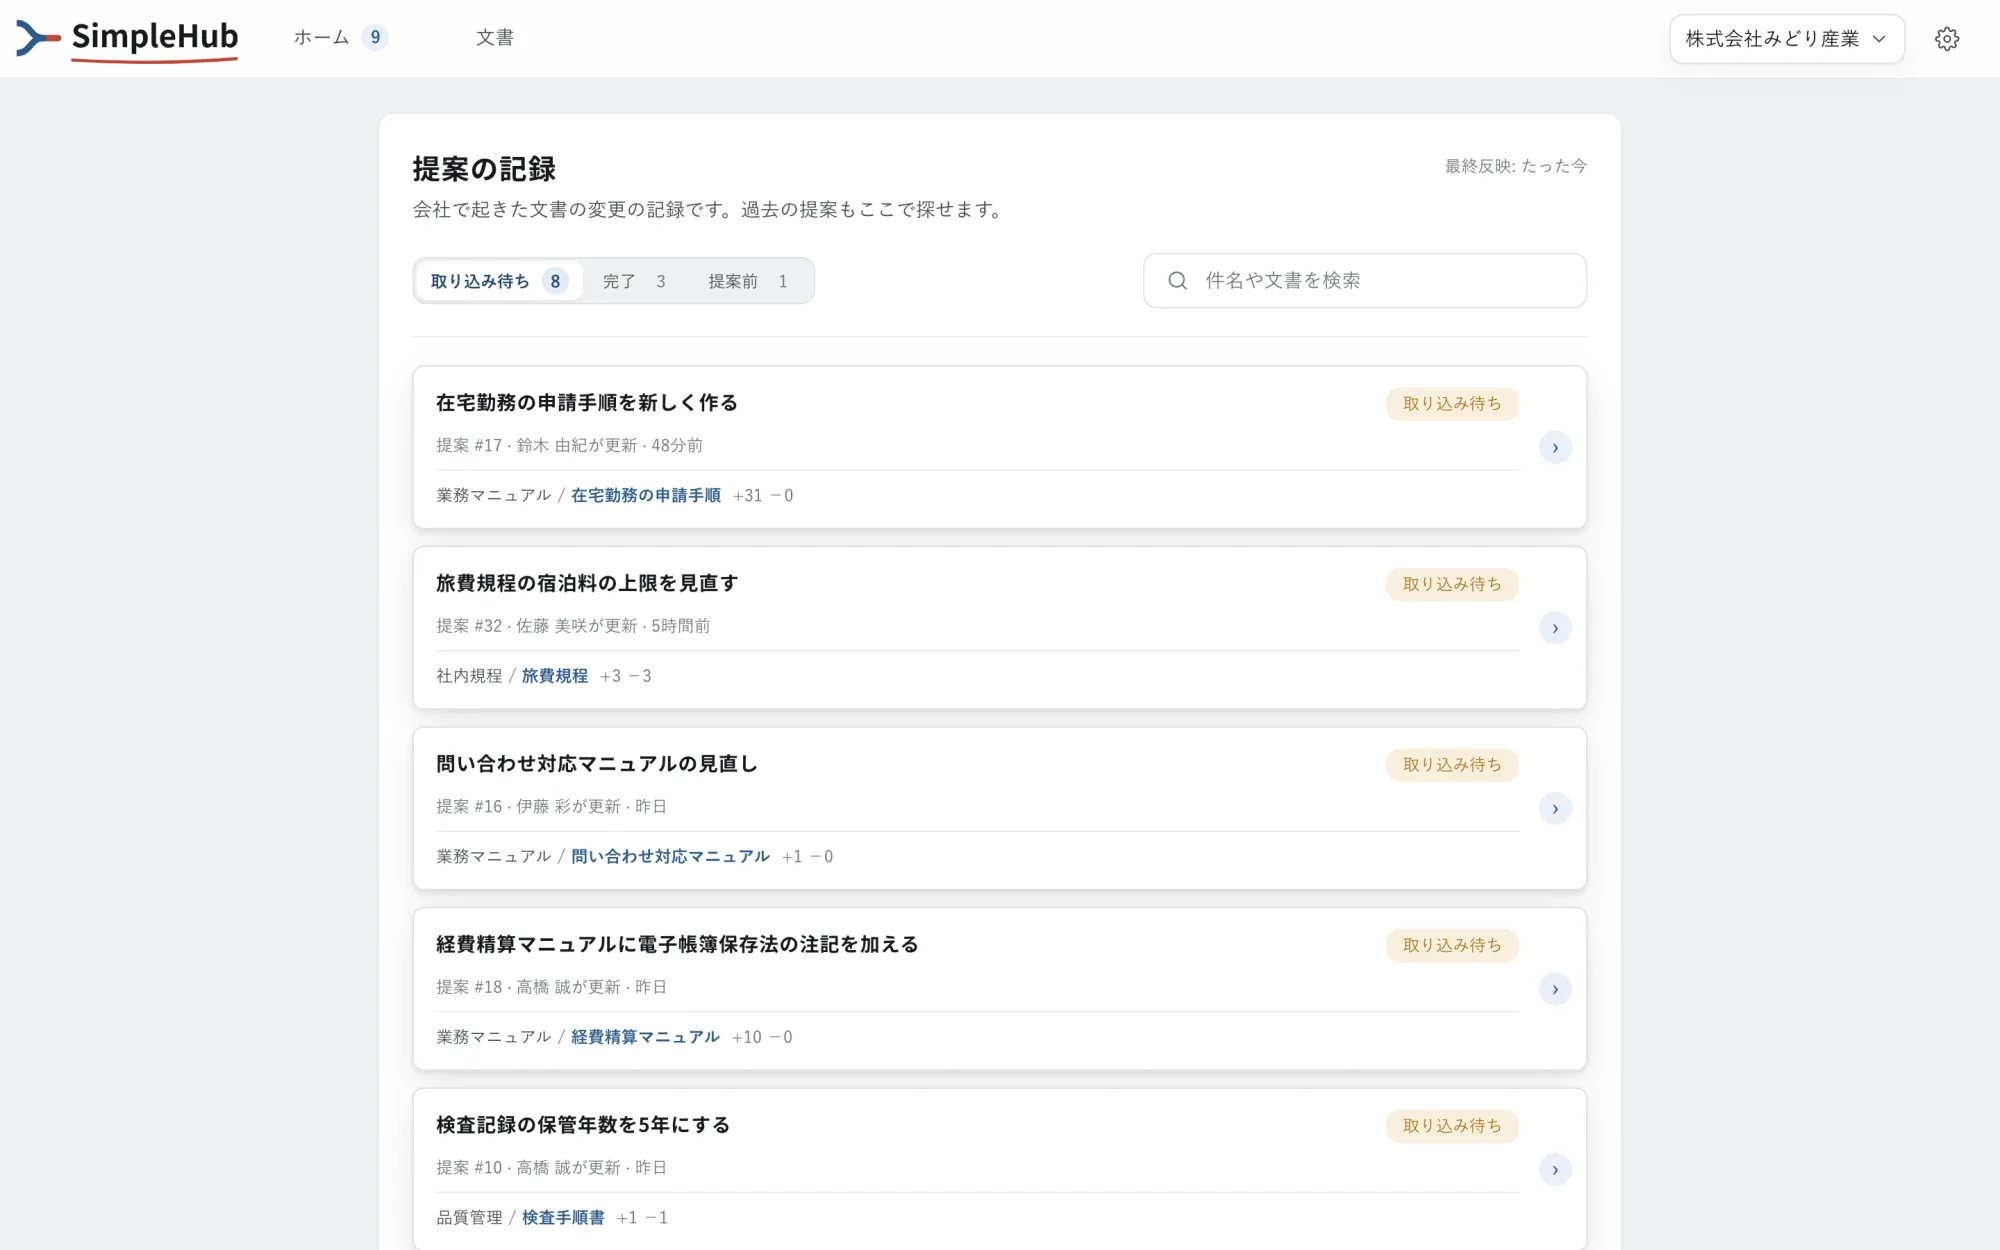The width and height of the screenshot is (2000, 1250).
Task: Click 取り込み待ち badge on proposal #16
Action: pos(1452,765)
